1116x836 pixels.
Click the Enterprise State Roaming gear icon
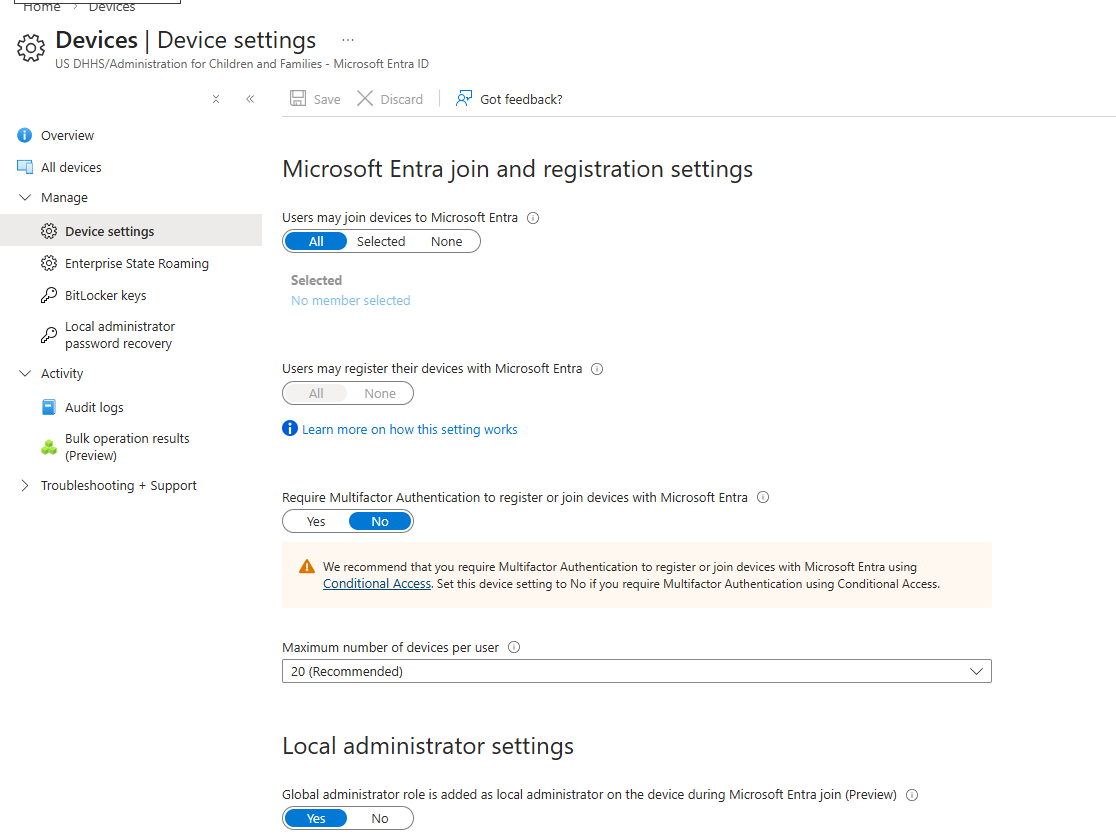[x=48, y=263]
